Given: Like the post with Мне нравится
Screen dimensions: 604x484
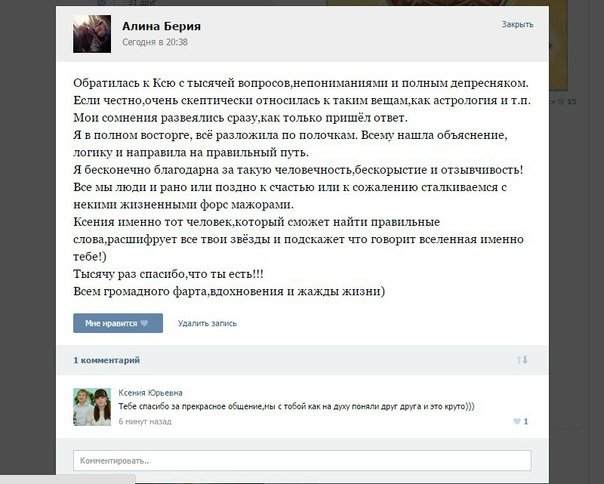Looking at the screenshot, I should (x=118, y=323).
